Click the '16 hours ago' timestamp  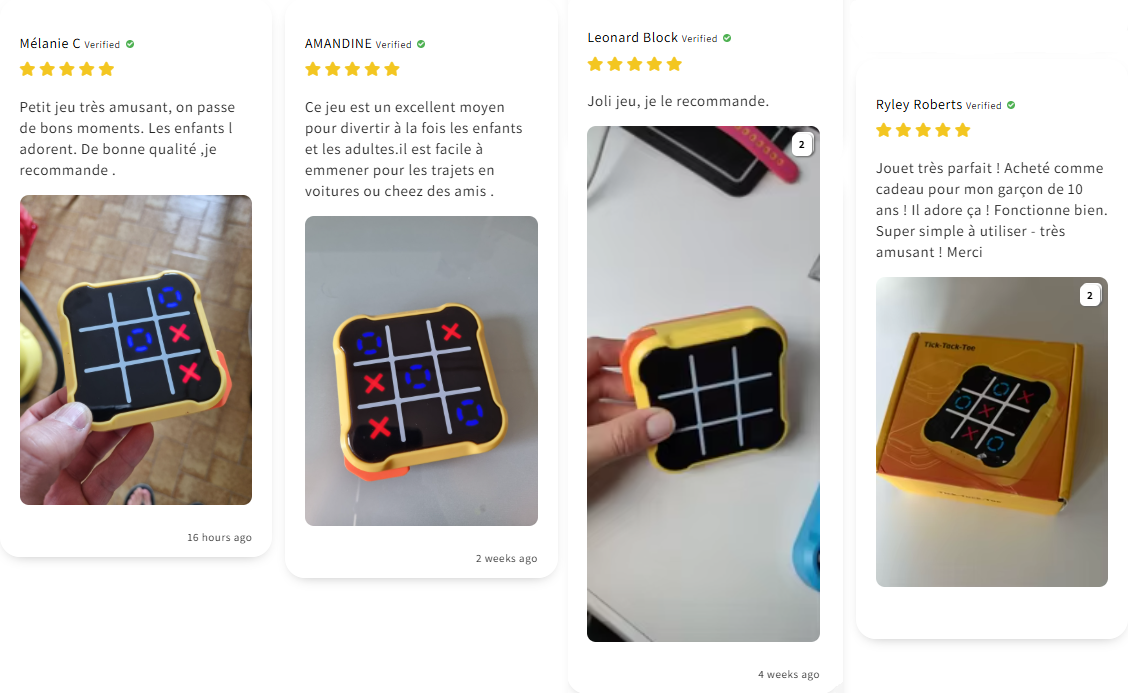(219, 538)
